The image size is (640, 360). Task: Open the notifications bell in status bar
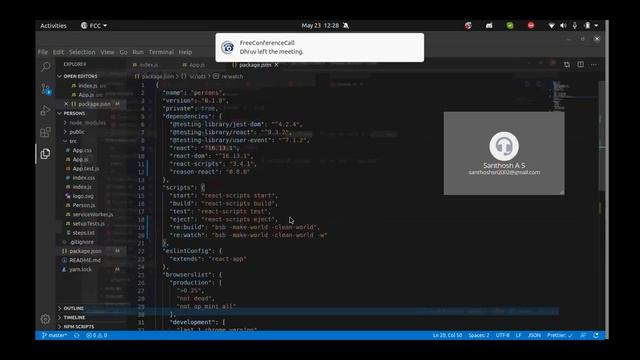point(596,336)
